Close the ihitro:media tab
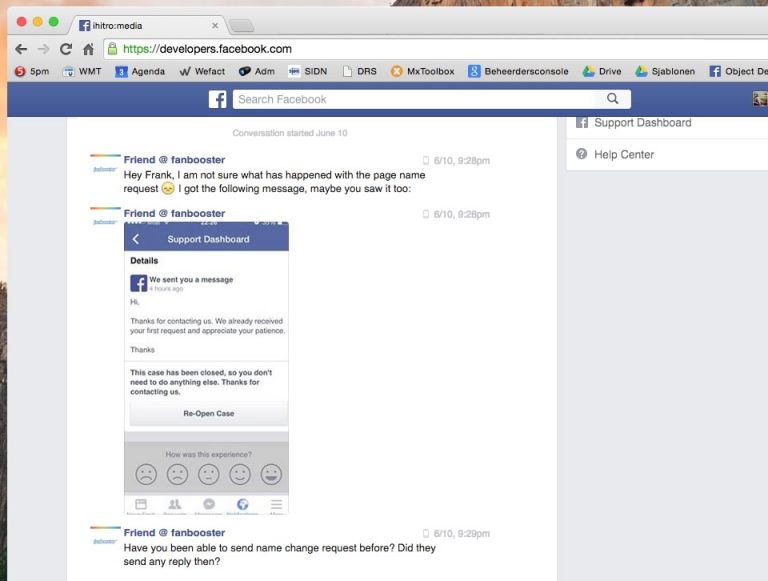This screenshot has width=768, height=581. (x=215, y=24)
